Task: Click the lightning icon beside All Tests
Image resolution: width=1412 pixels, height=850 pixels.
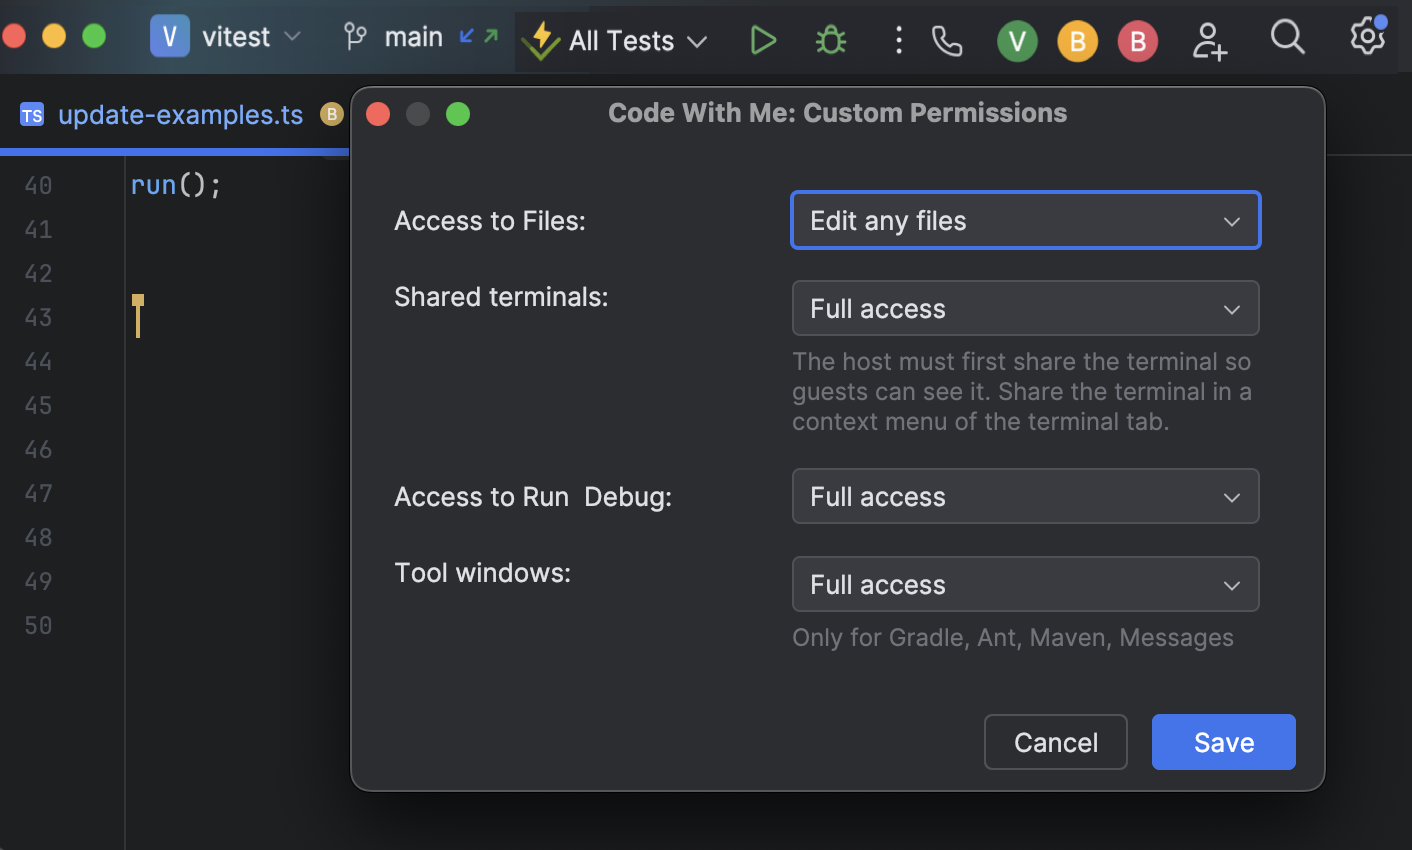Action: coord(540,41)
